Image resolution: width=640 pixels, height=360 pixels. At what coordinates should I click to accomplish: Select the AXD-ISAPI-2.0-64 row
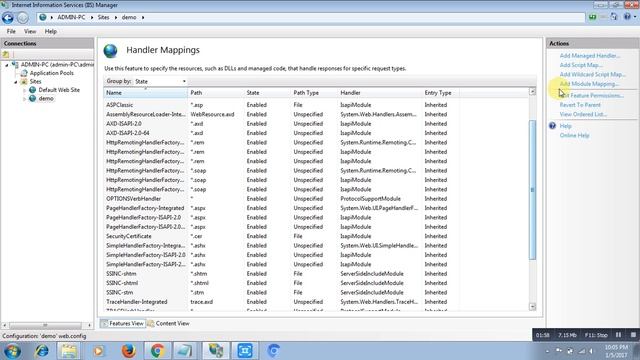282,133
